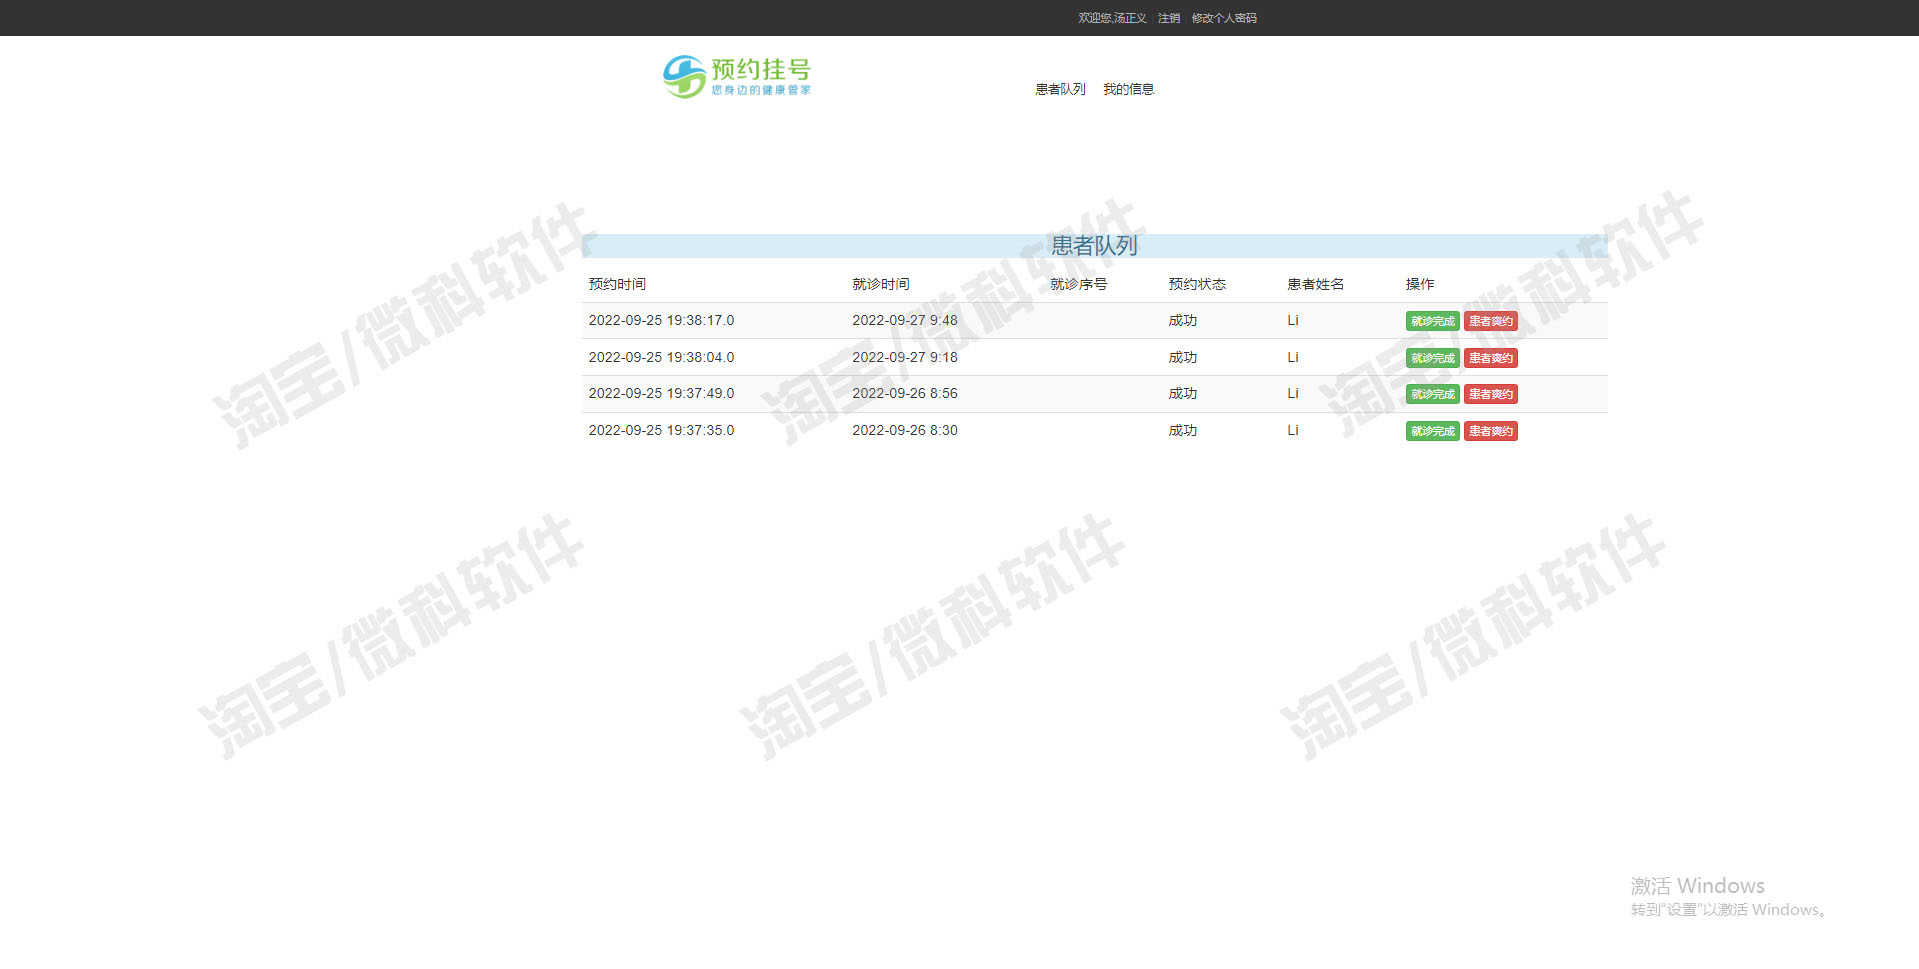Click the 预约时间 column header
Image resolution: width=1919 pixels, height=969 pixels.
pyautogui.click(x=617, y=284)
